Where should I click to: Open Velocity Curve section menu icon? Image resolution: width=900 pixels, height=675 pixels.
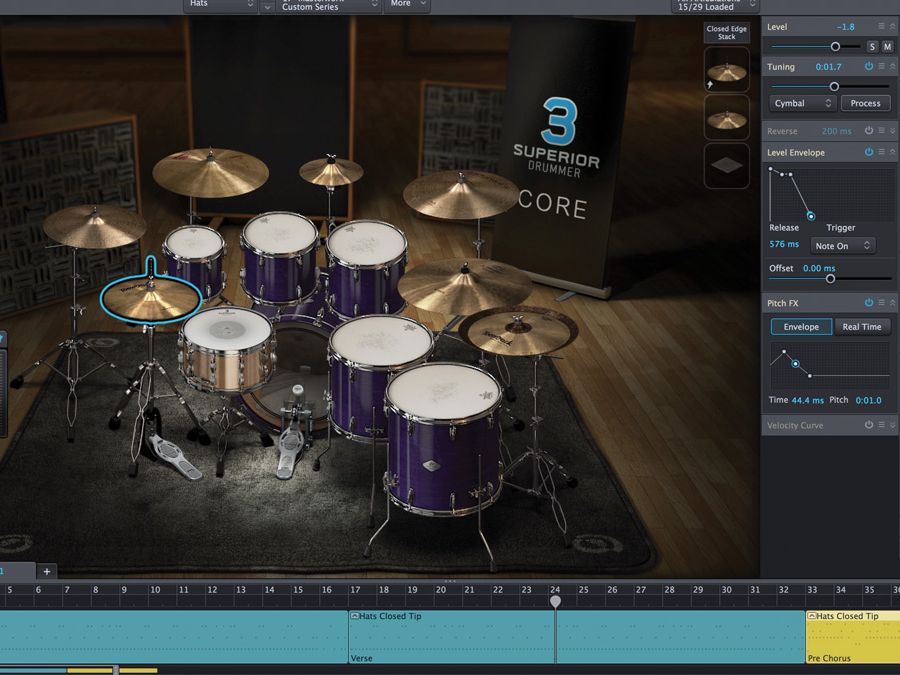(881, 425)
